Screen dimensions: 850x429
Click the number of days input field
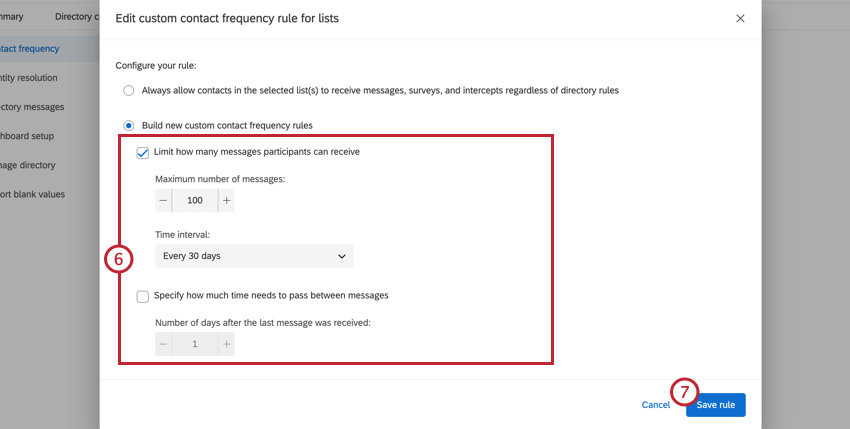195,344
